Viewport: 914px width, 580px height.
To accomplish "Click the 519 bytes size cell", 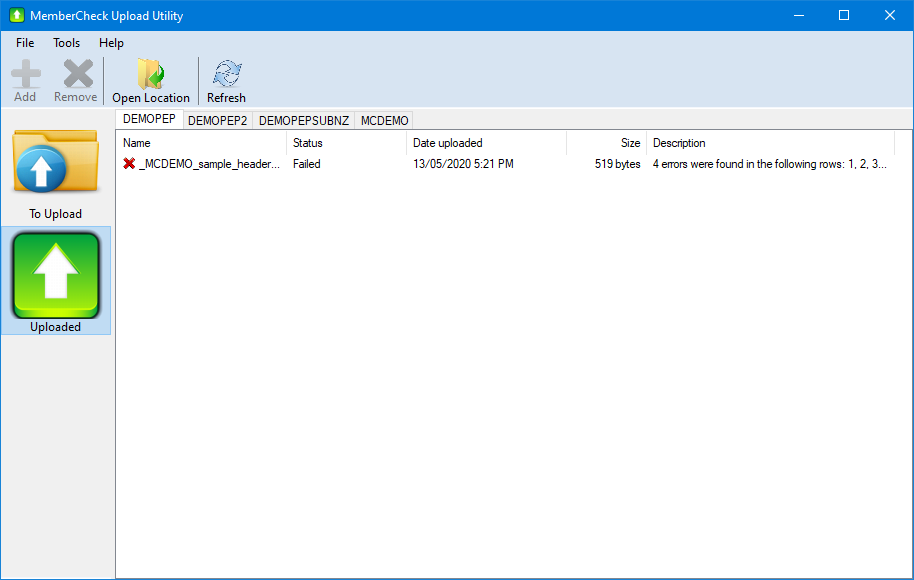I will pos(617,164).
